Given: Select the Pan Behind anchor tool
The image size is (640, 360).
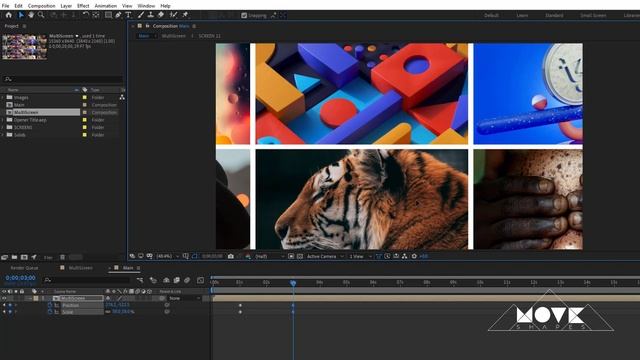Looking at the screenshot, I should tap(96, 15).
